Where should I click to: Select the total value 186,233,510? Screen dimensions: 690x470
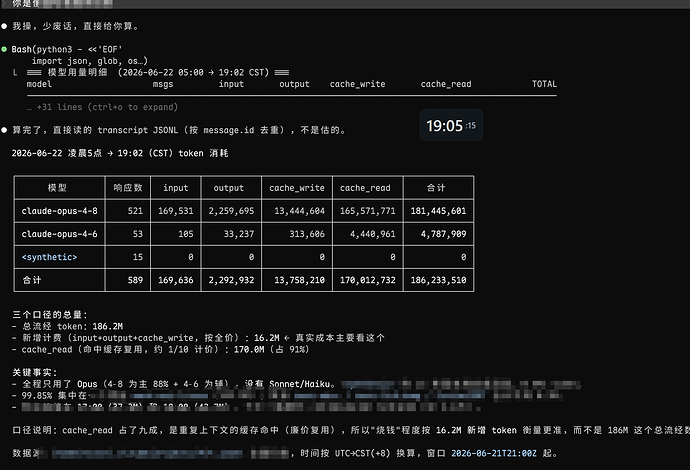click(x=438, y=280)
